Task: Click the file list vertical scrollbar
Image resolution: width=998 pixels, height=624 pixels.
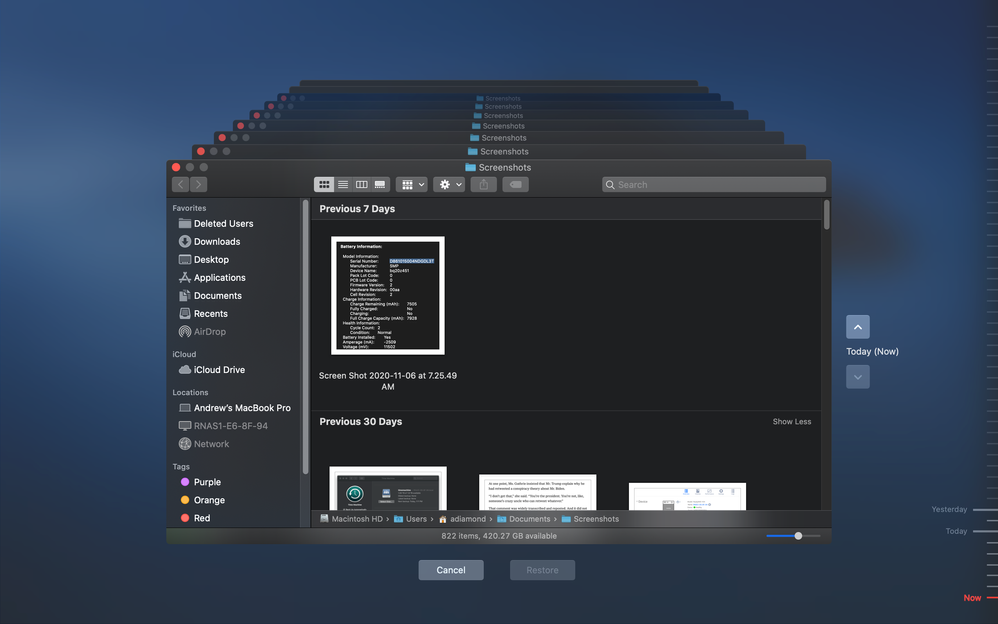Action: [827, 215]
